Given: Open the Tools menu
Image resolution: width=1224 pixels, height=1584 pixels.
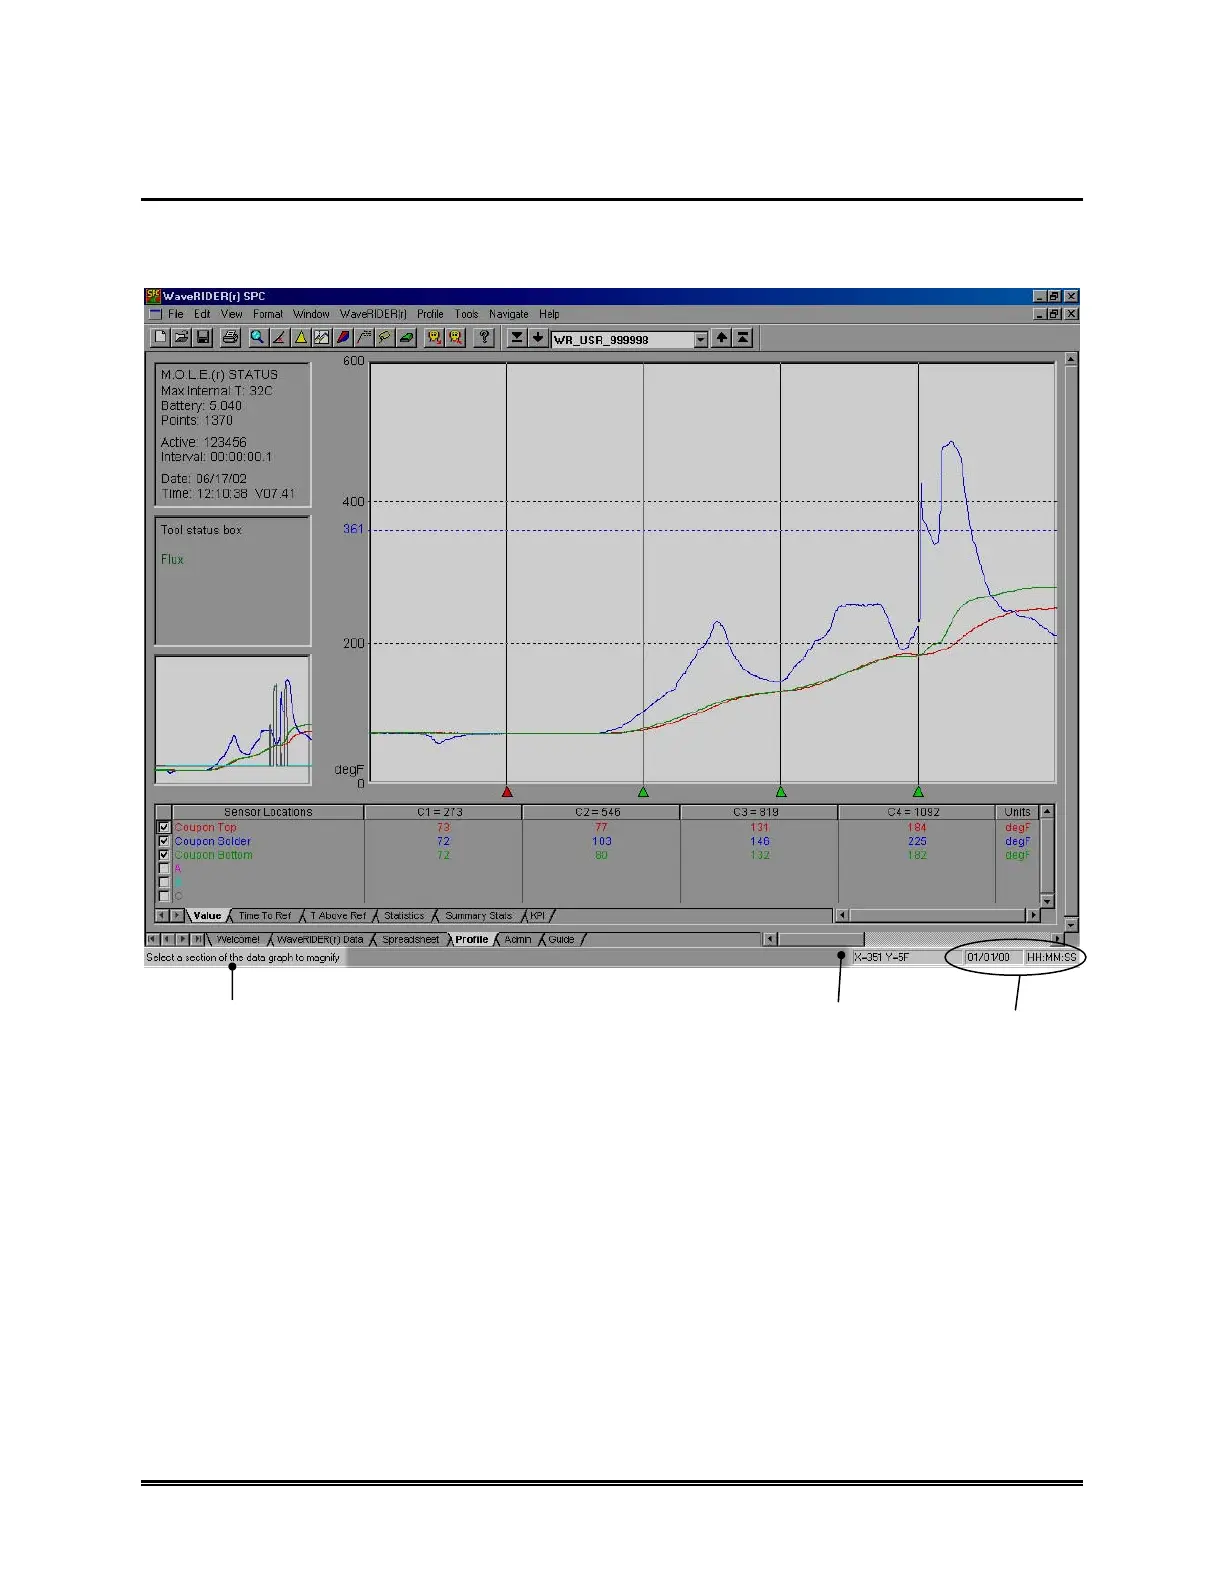Looking at the screenshot, I should pos(466,314).
